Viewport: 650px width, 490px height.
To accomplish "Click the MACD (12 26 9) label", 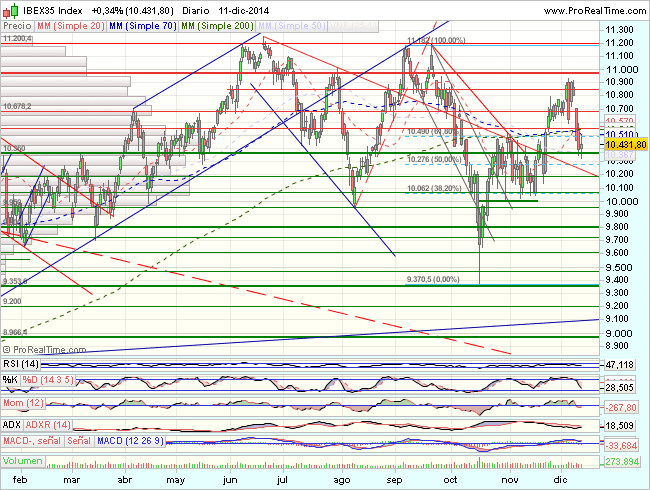I will pyautogui.click(x=130, y=441).
